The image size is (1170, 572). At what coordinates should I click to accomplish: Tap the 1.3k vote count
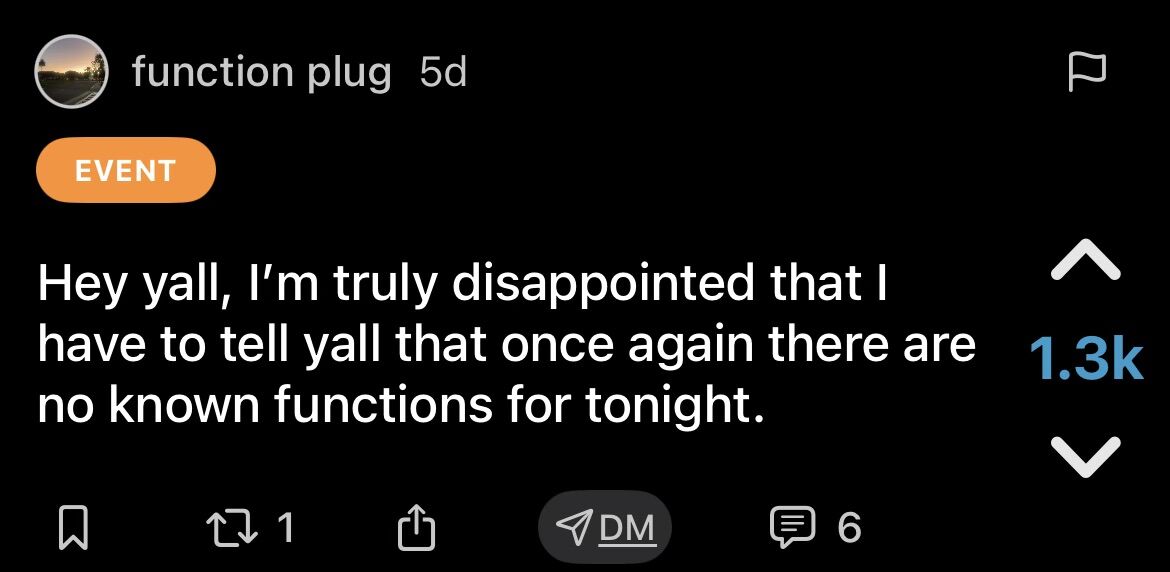pos(1085,360)
